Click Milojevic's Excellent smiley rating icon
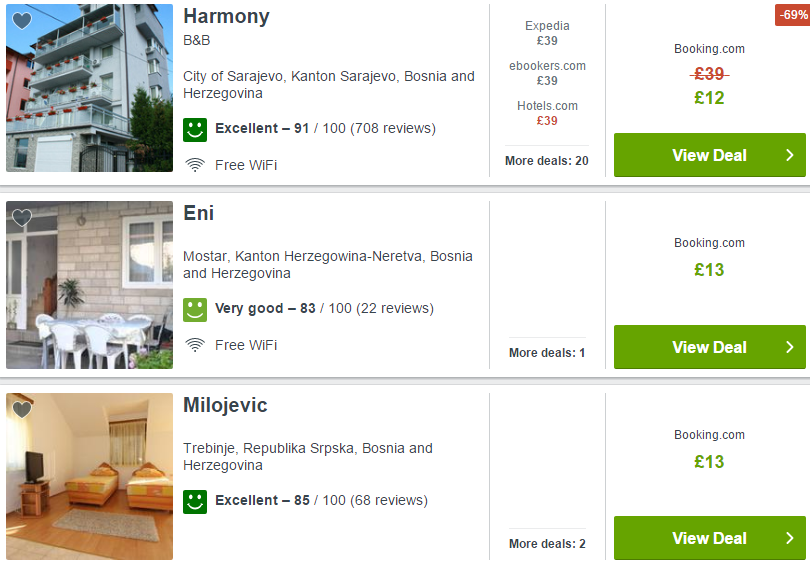Screen dimensions: 810x562 195,501
